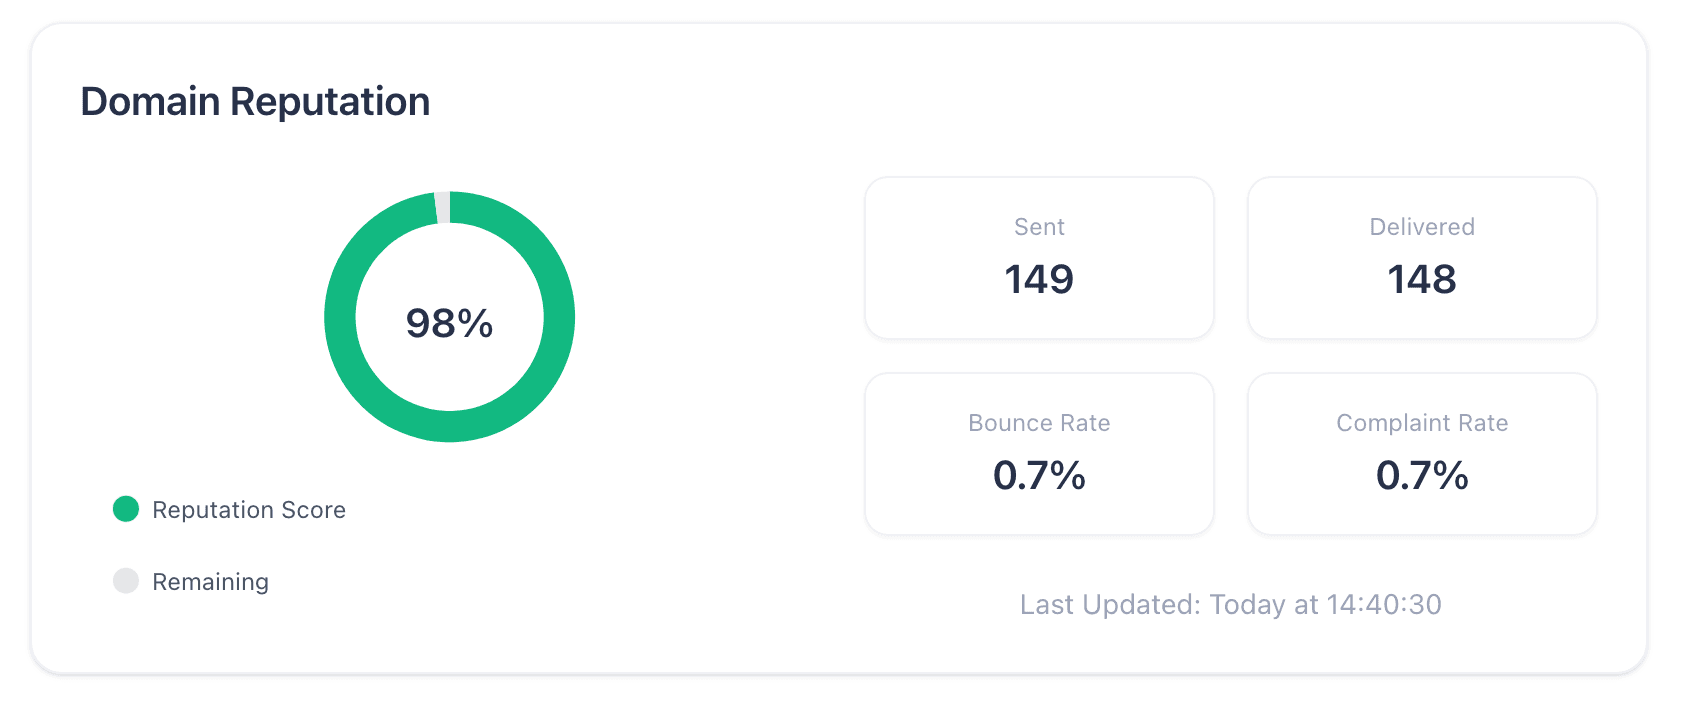Open the Delivered stat card
The image size is (1688, 718).
[1422, 258]
